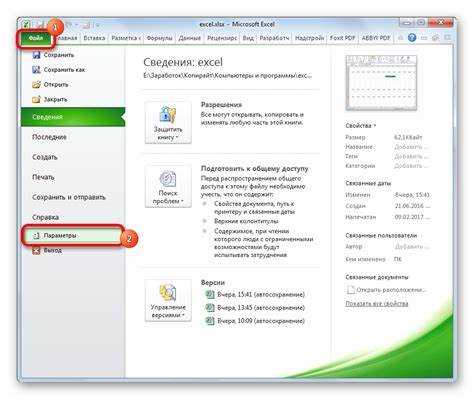Click the Теги field Добавить placeholder
The width and height of the screenshot is (474, 399).
point(411,156)
